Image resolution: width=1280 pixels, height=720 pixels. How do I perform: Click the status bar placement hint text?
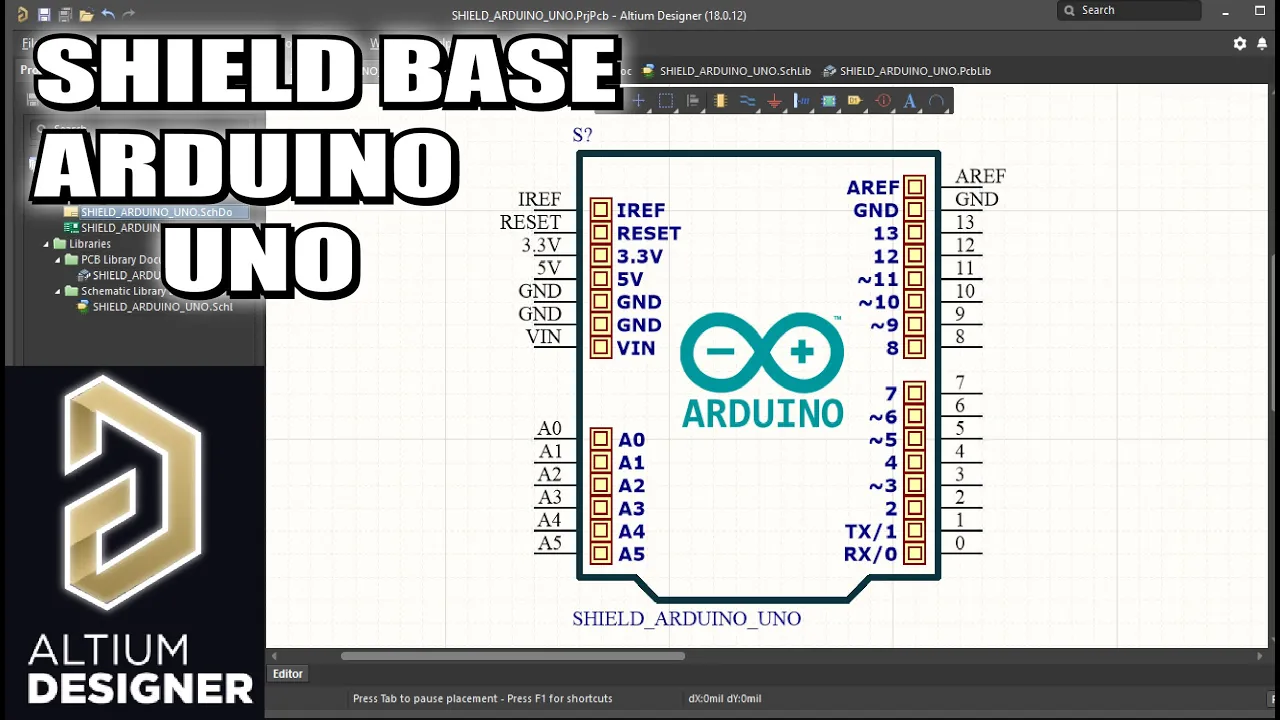pos(482,699)
